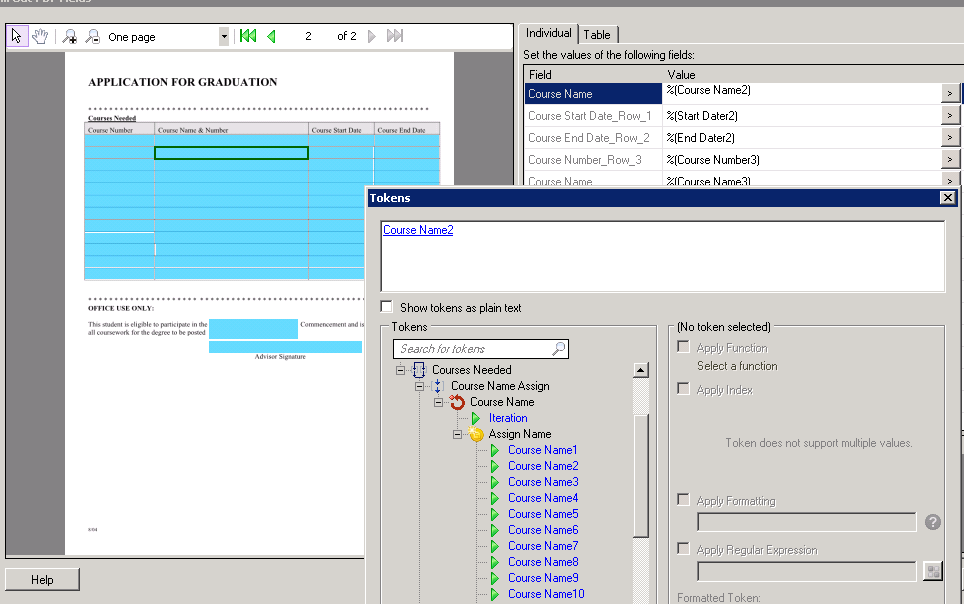
Task: Close the Tokens dialog
Action: click(947, 197)
